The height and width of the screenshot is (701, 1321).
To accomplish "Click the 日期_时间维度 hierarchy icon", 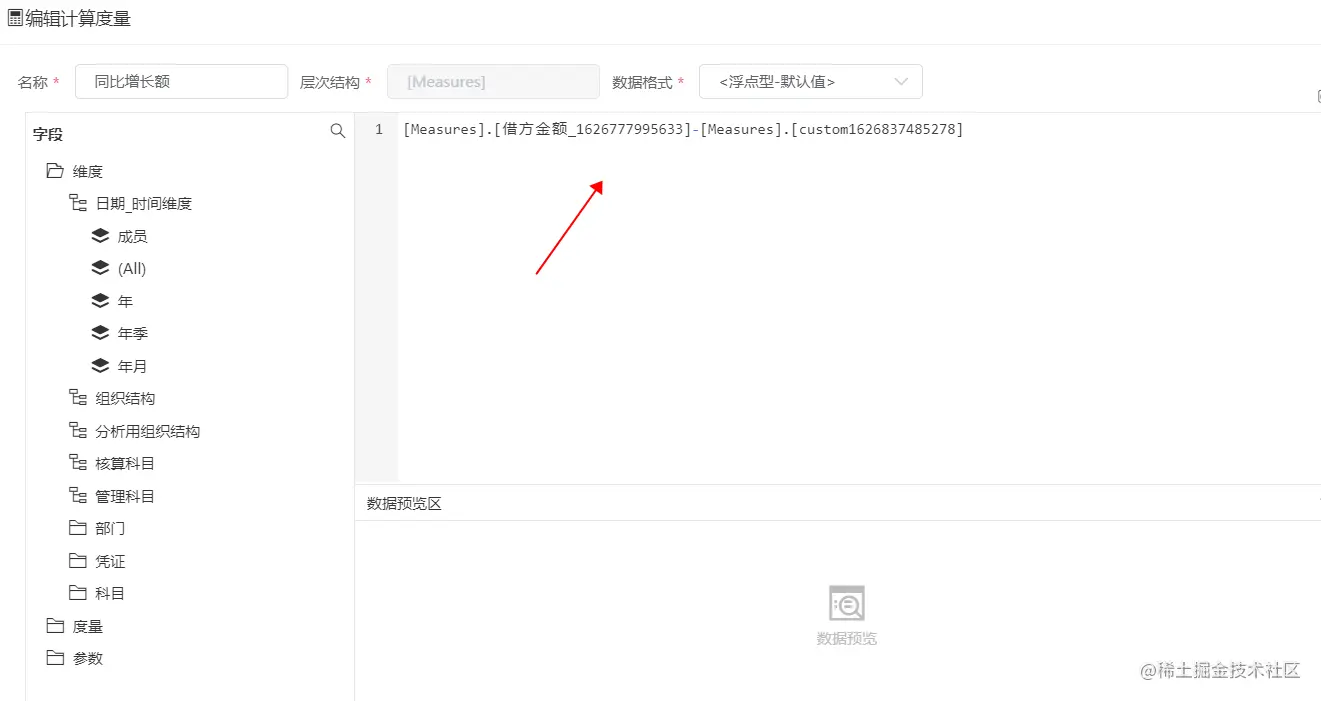I will click(78, 203).
